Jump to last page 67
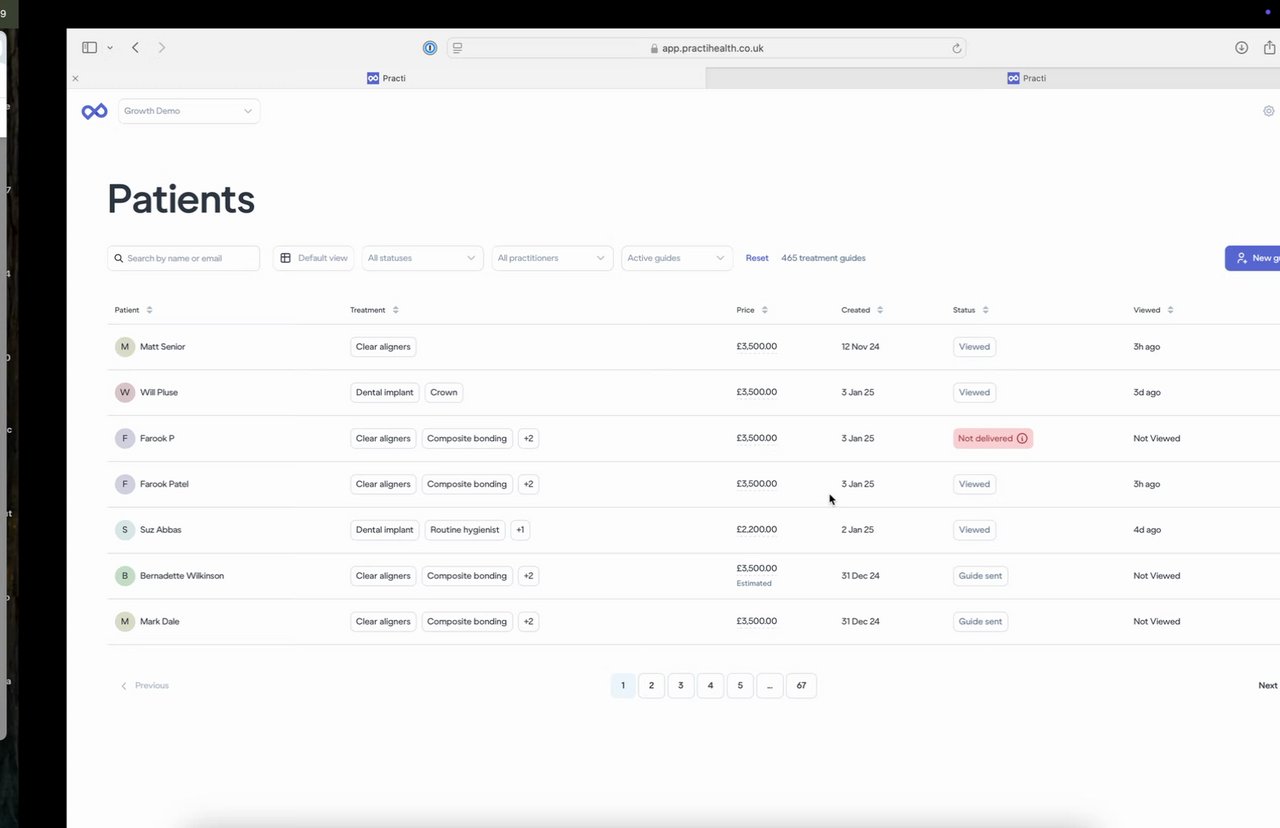Screen dimensions: 1280x828 801,685
